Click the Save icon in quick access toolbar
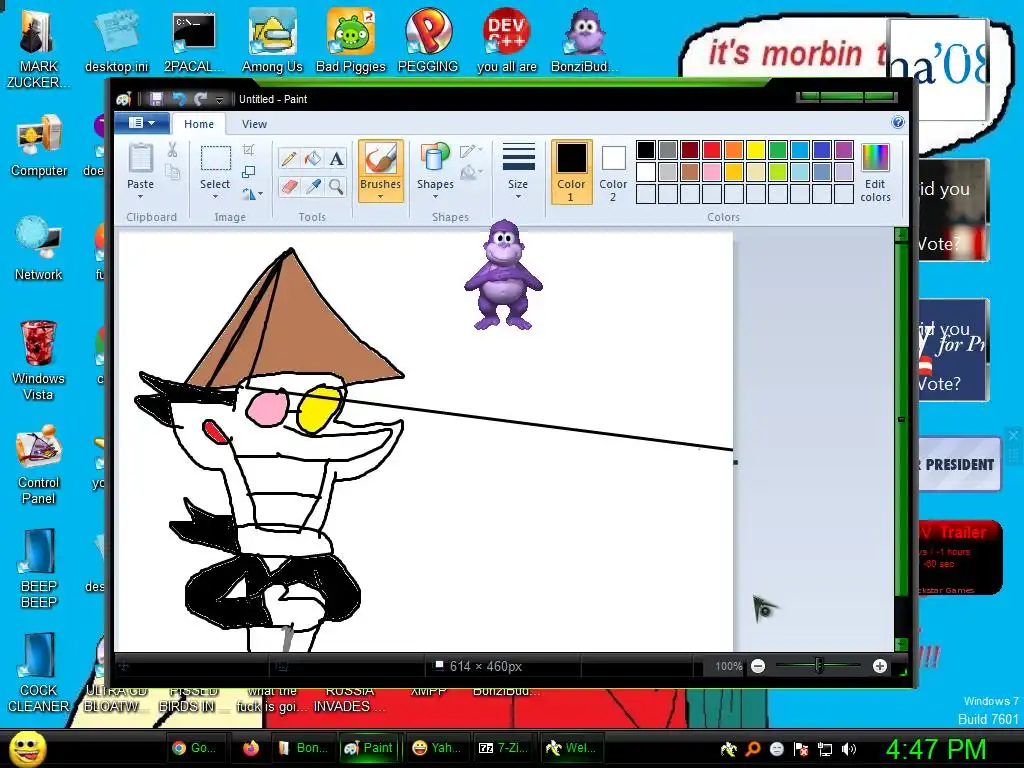1024x768 pixels. pos(156,99)
